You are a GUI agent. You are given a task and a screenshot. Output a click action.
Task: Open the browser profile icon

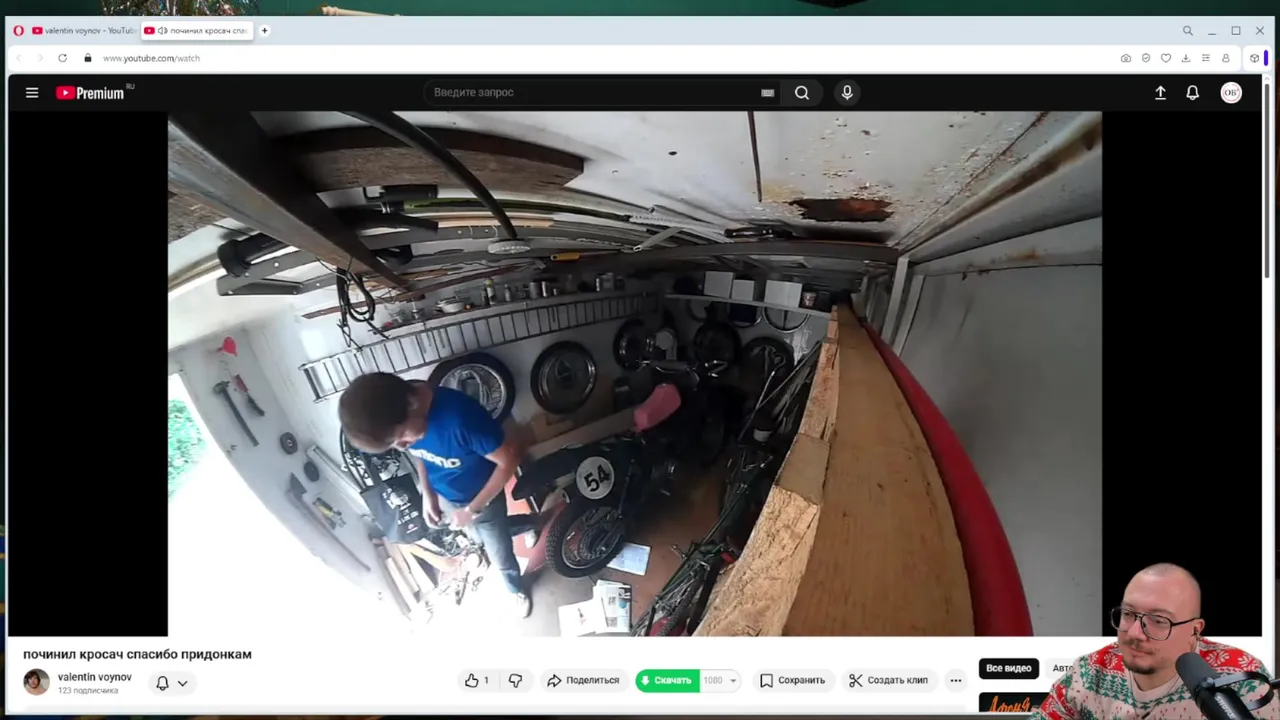[1225, 58]
